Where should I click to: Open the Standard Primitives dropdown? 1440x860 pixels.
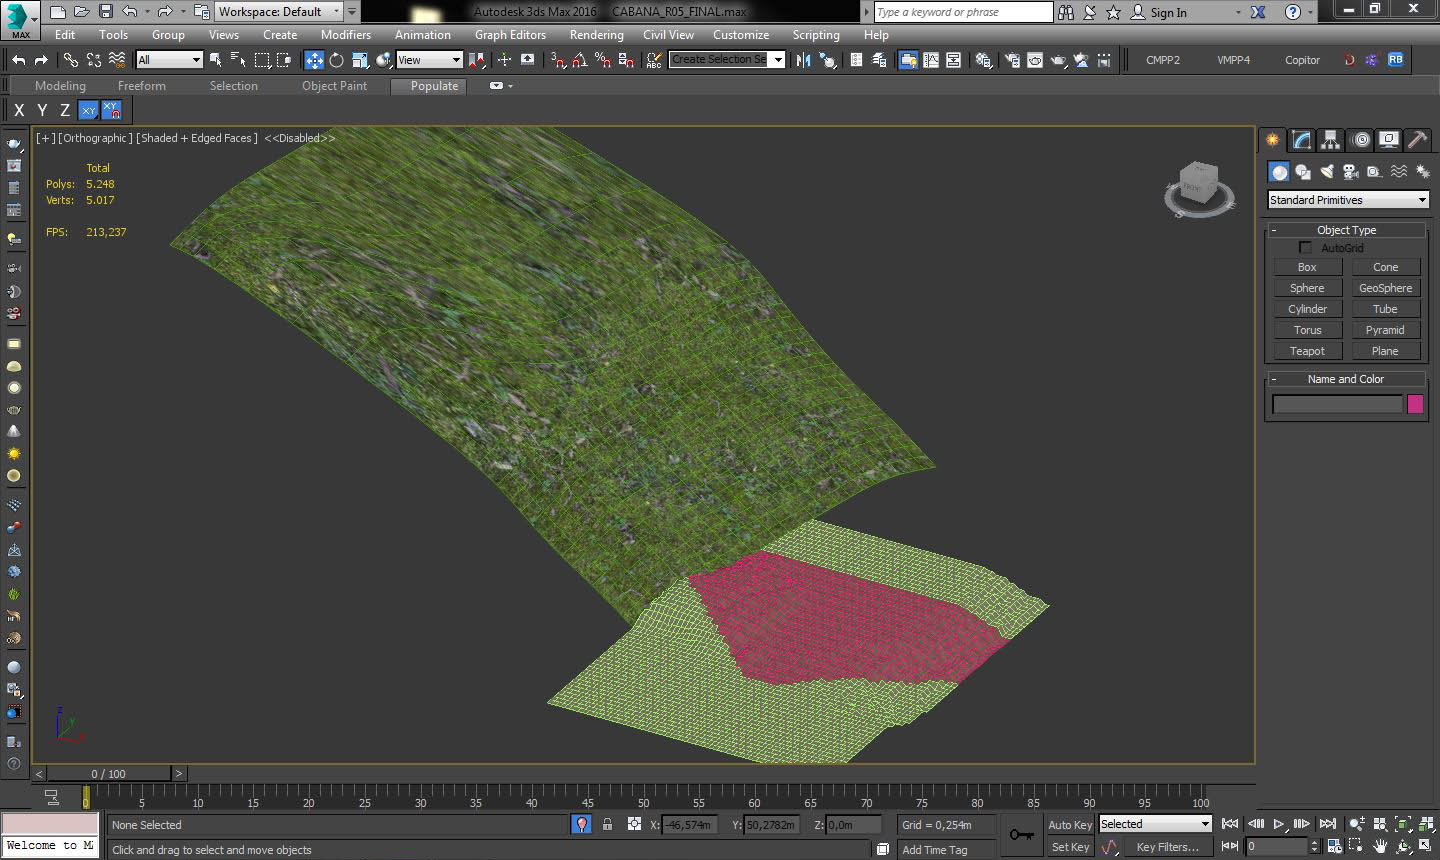point(1347,200)
